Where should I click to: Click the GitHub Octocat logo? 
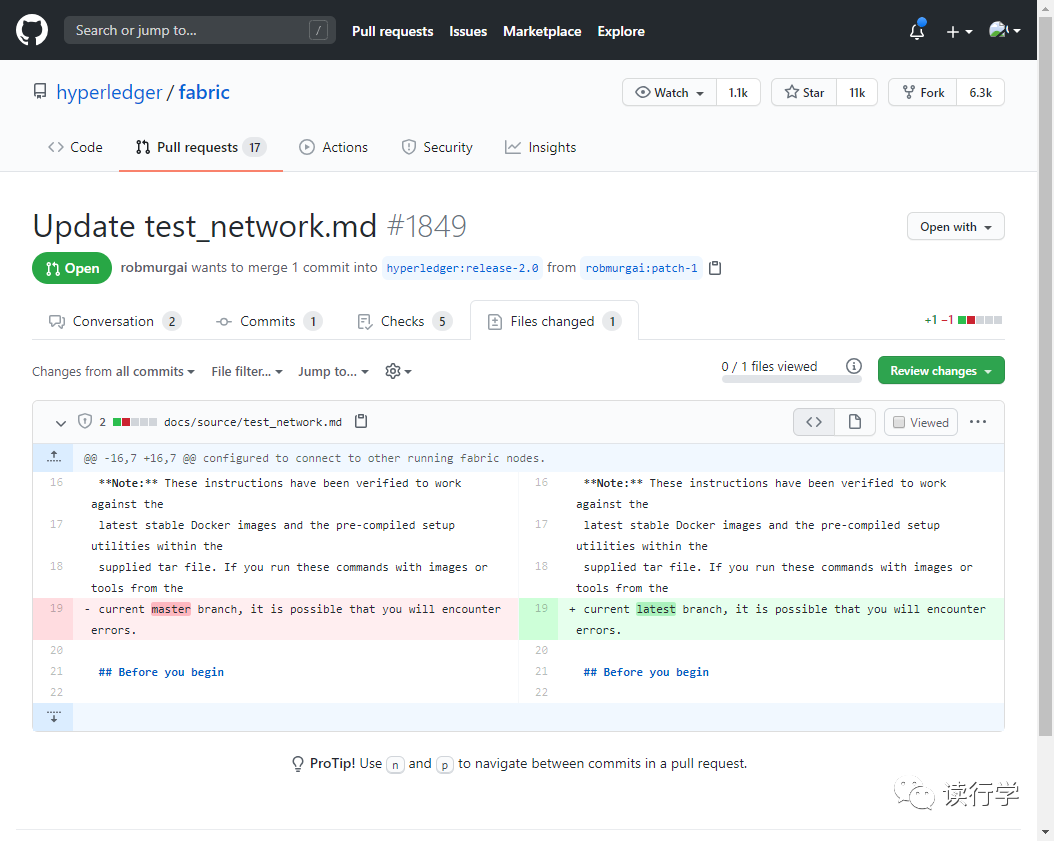pyautogui.click(x=32, y=31)
